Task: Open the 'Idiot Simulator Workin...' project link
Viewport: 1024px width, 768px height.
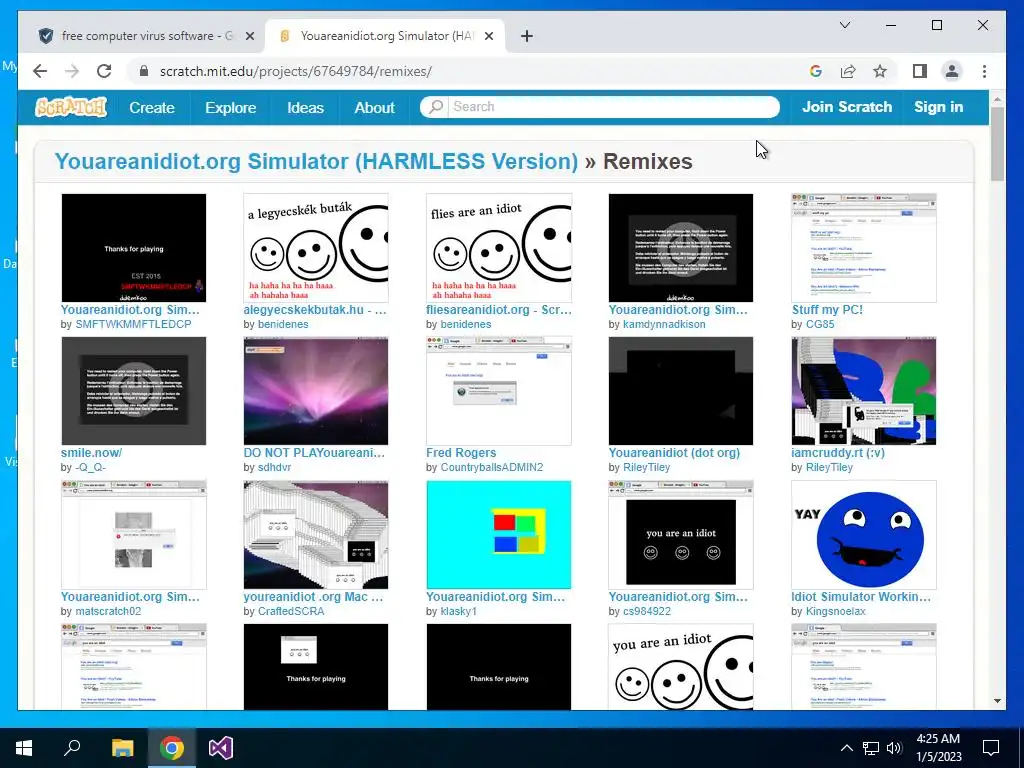Action: click(861, 596)
